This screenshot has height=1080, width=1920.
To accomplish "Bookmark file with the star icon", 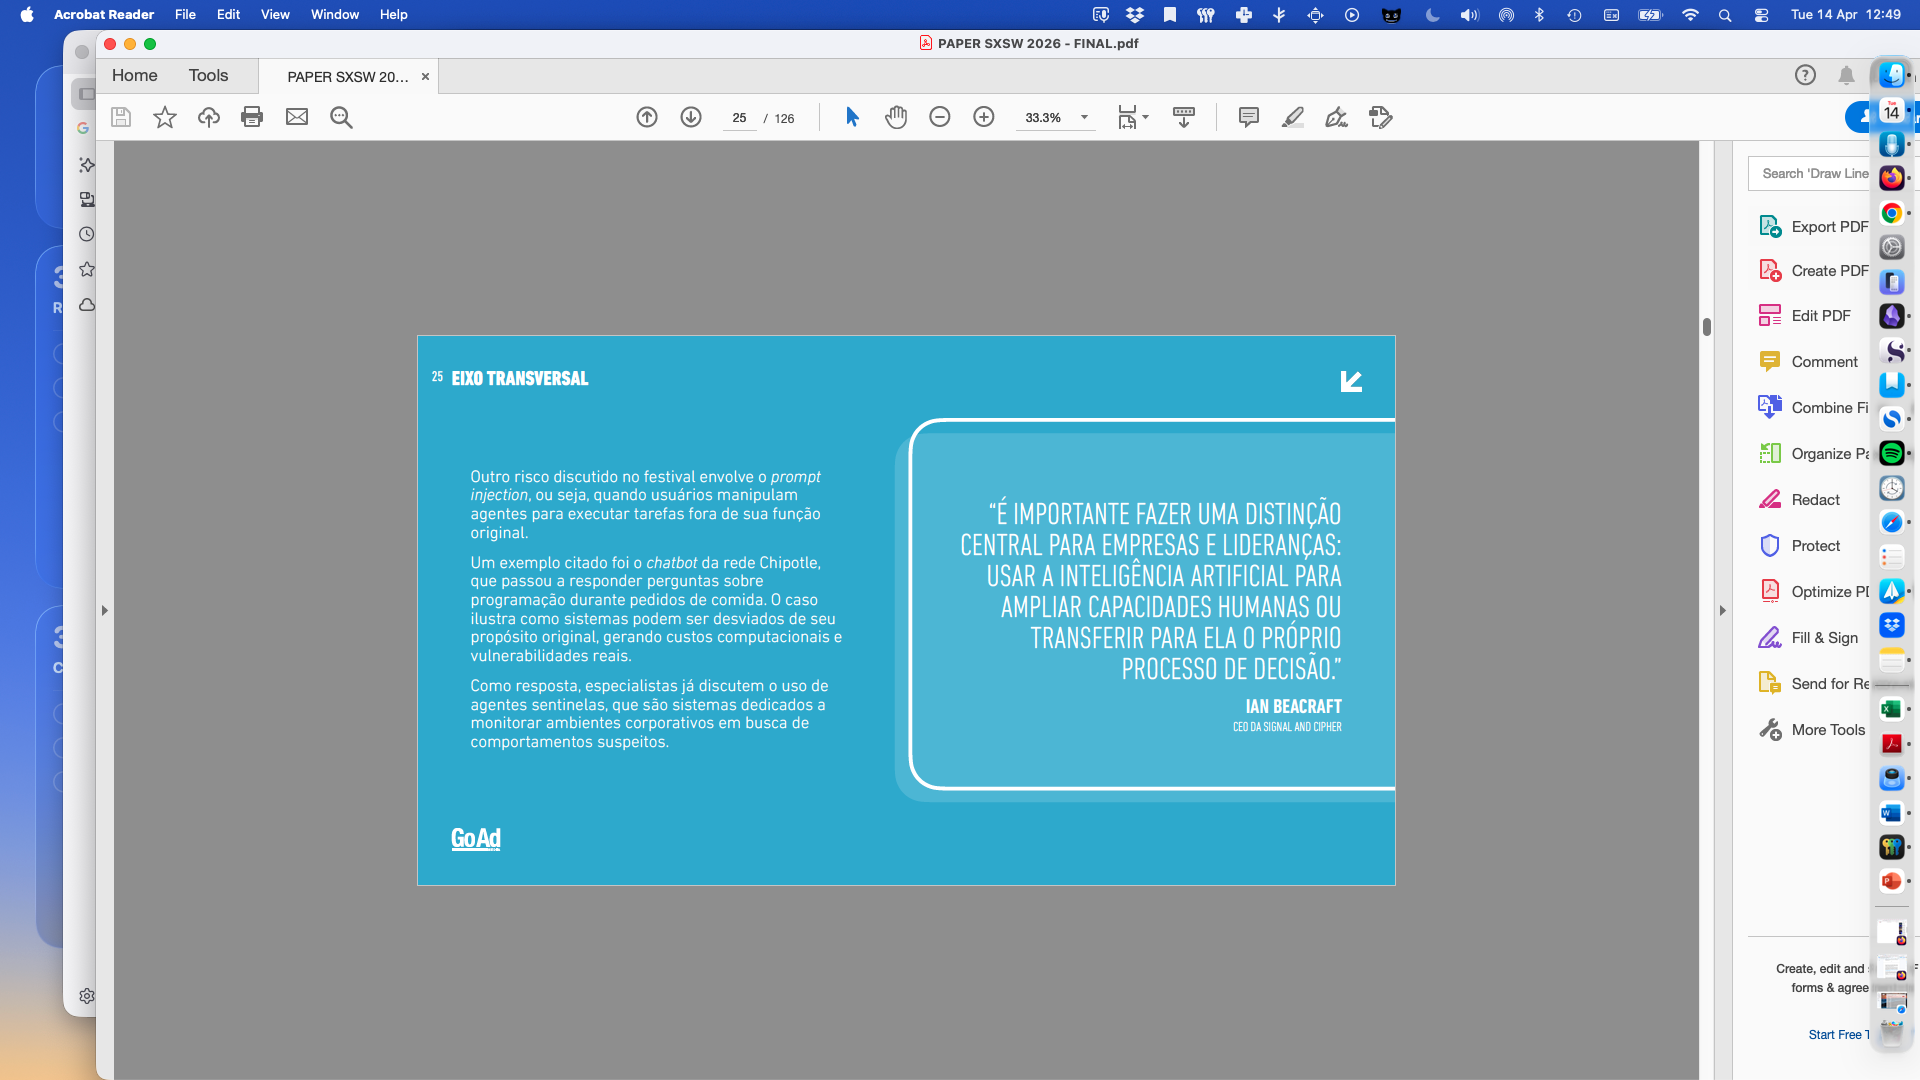I will pyautogui.click(x=165, y=117).
